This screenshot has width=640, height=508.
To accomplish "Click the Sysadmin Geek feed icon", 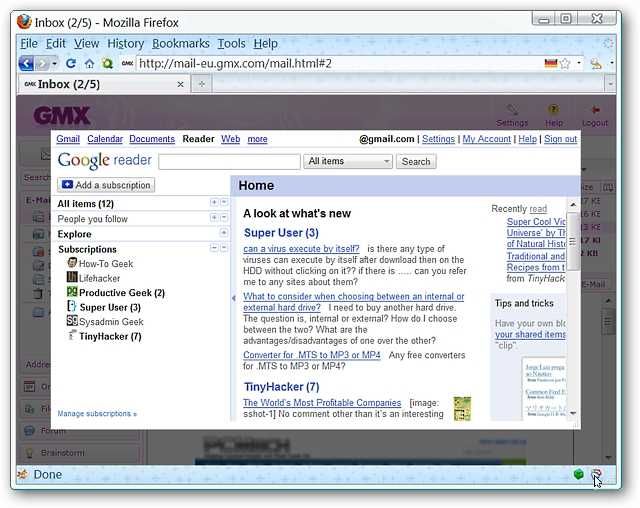I will (72, 321).
